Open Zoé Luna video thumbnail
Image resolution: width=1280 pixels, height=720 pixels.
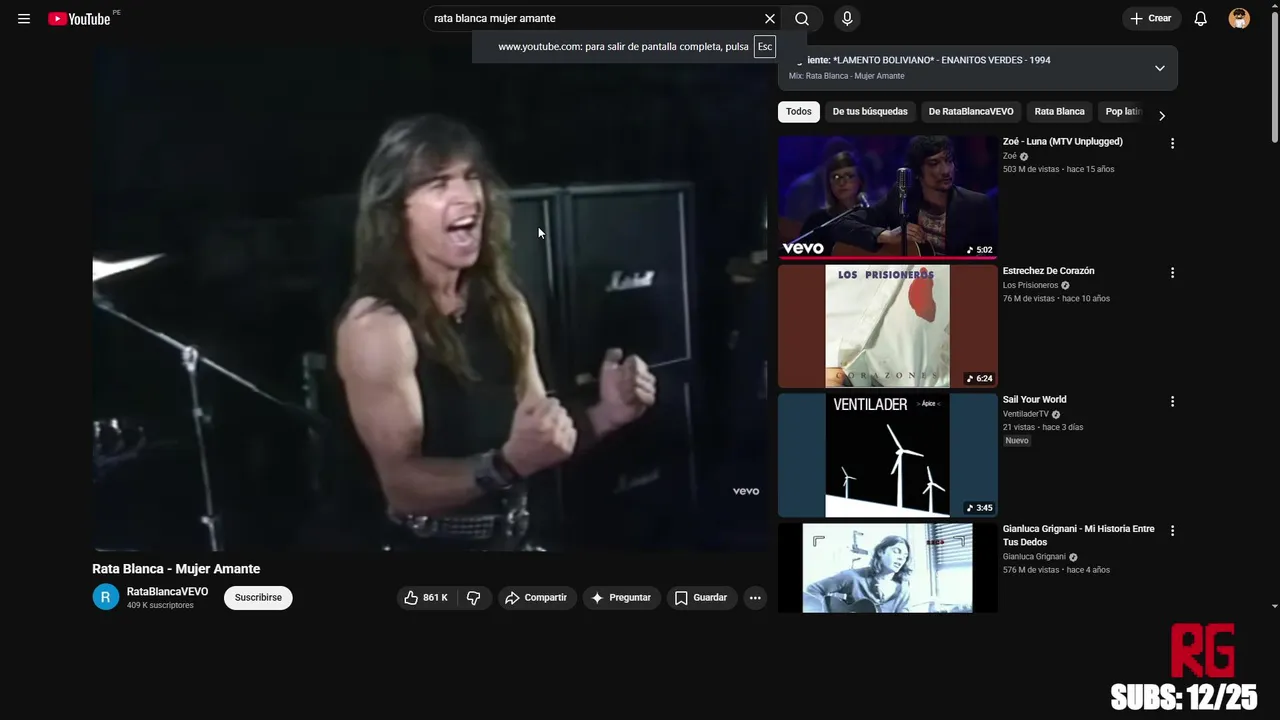[x=888, y=197]
